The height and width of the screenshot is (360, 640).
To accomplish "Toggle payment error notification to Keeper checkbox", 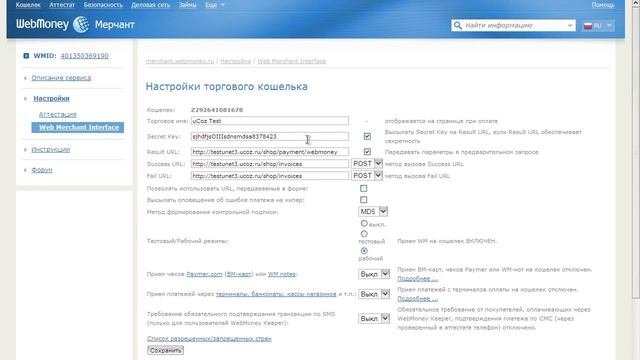I will click(x=364, y=200).
